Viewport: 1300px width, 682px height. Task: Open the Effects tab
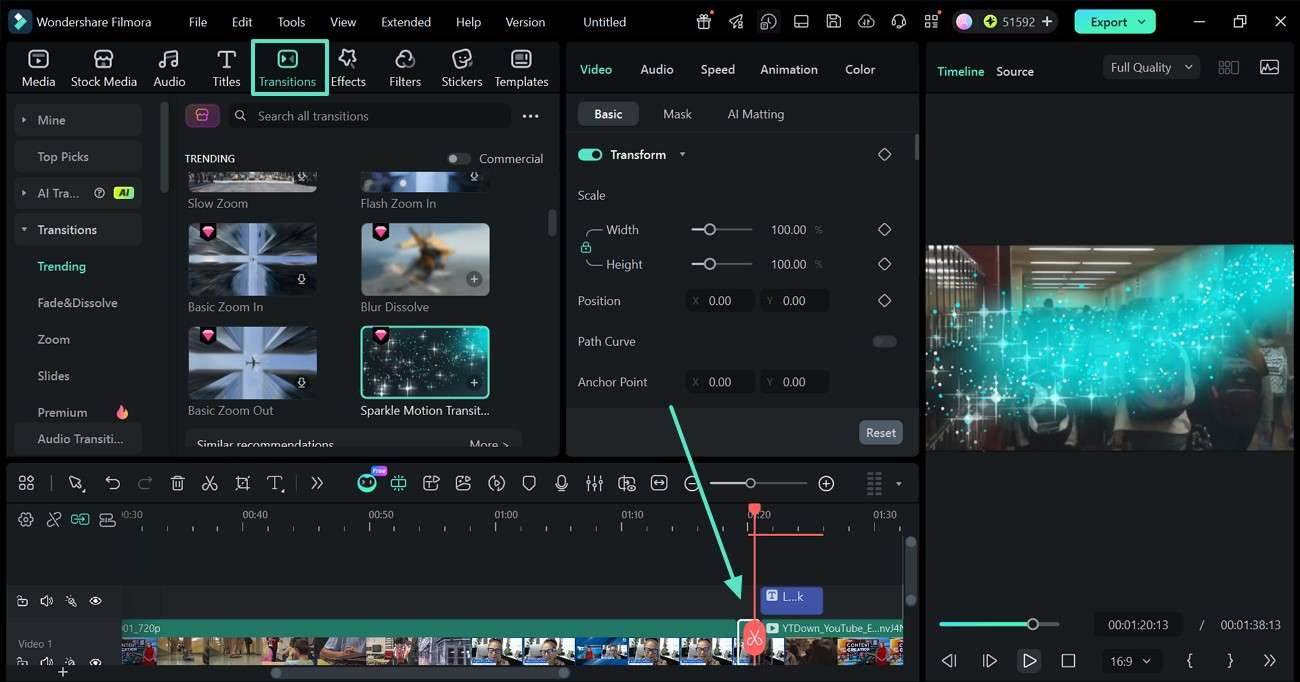(x=348, y=68)
